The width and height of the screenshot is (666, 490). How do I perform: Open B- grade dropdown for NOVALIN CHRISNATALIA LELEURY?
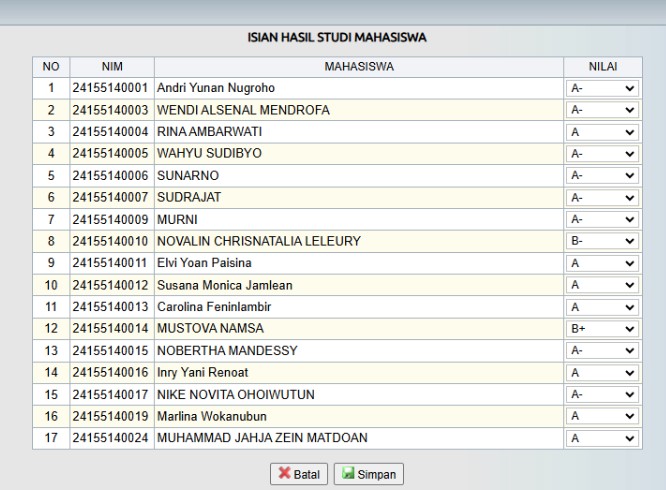604,241
